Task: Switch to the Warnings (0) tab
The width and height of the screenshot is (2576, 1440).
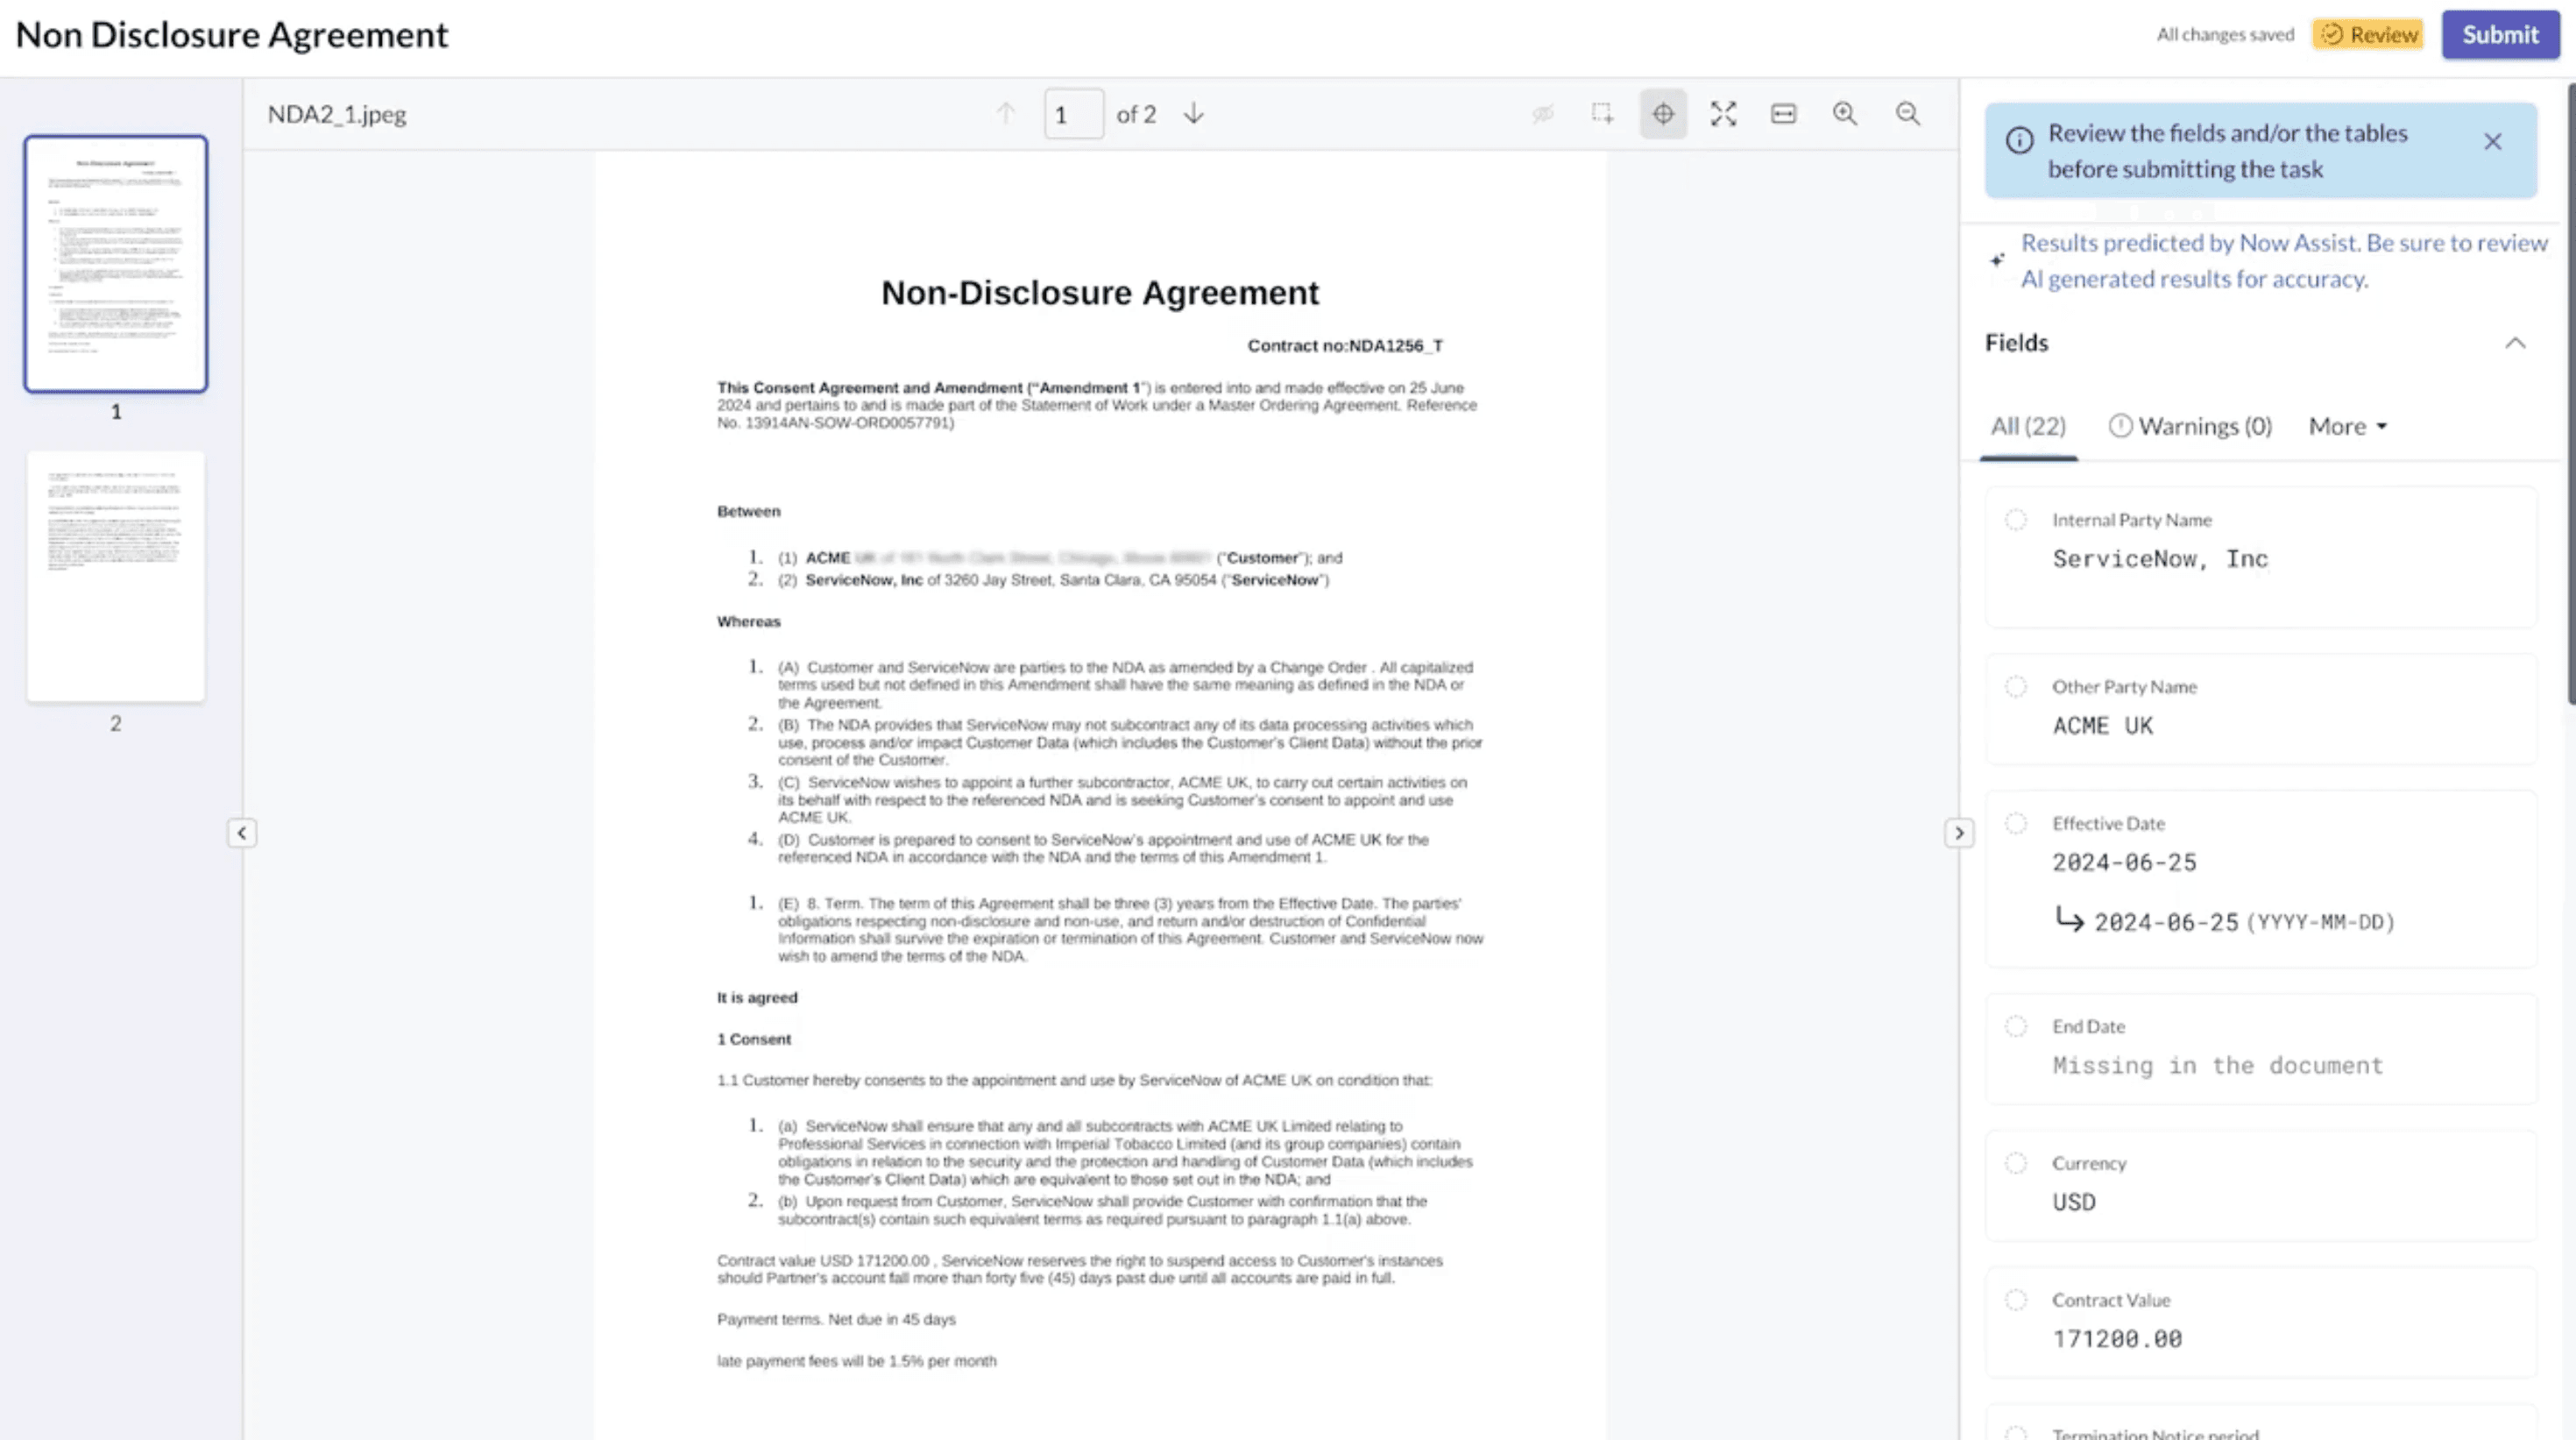Action: coord(2191,427)
